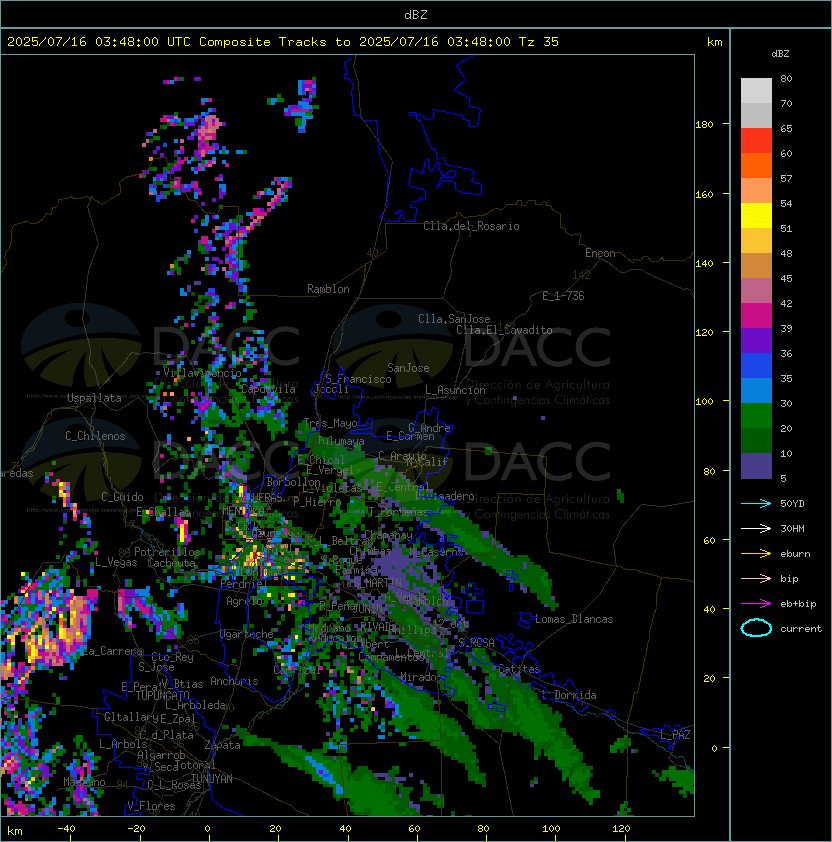
Task: Click the Clla.del_Rosario place label
Action: click(x=471, y=226)
